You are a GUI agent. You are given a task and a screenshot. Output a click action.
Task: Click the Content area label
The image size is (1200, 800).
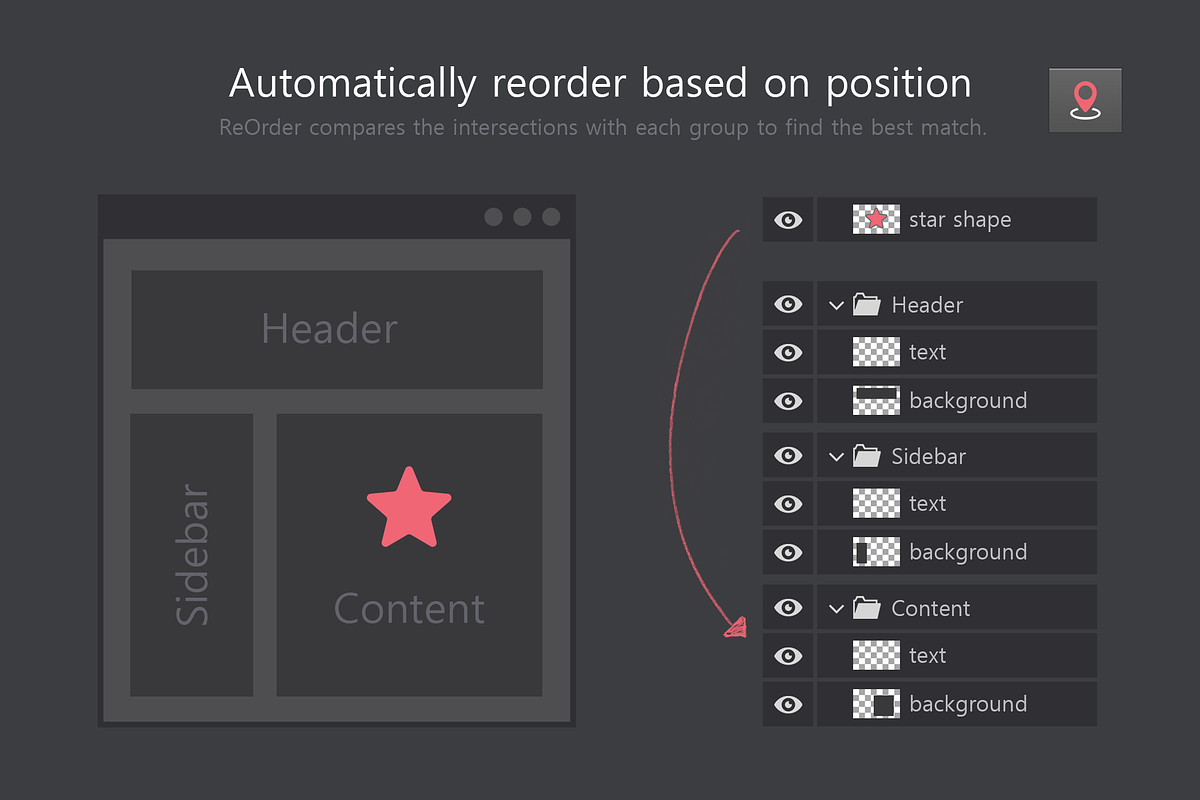tap(408, 608)
